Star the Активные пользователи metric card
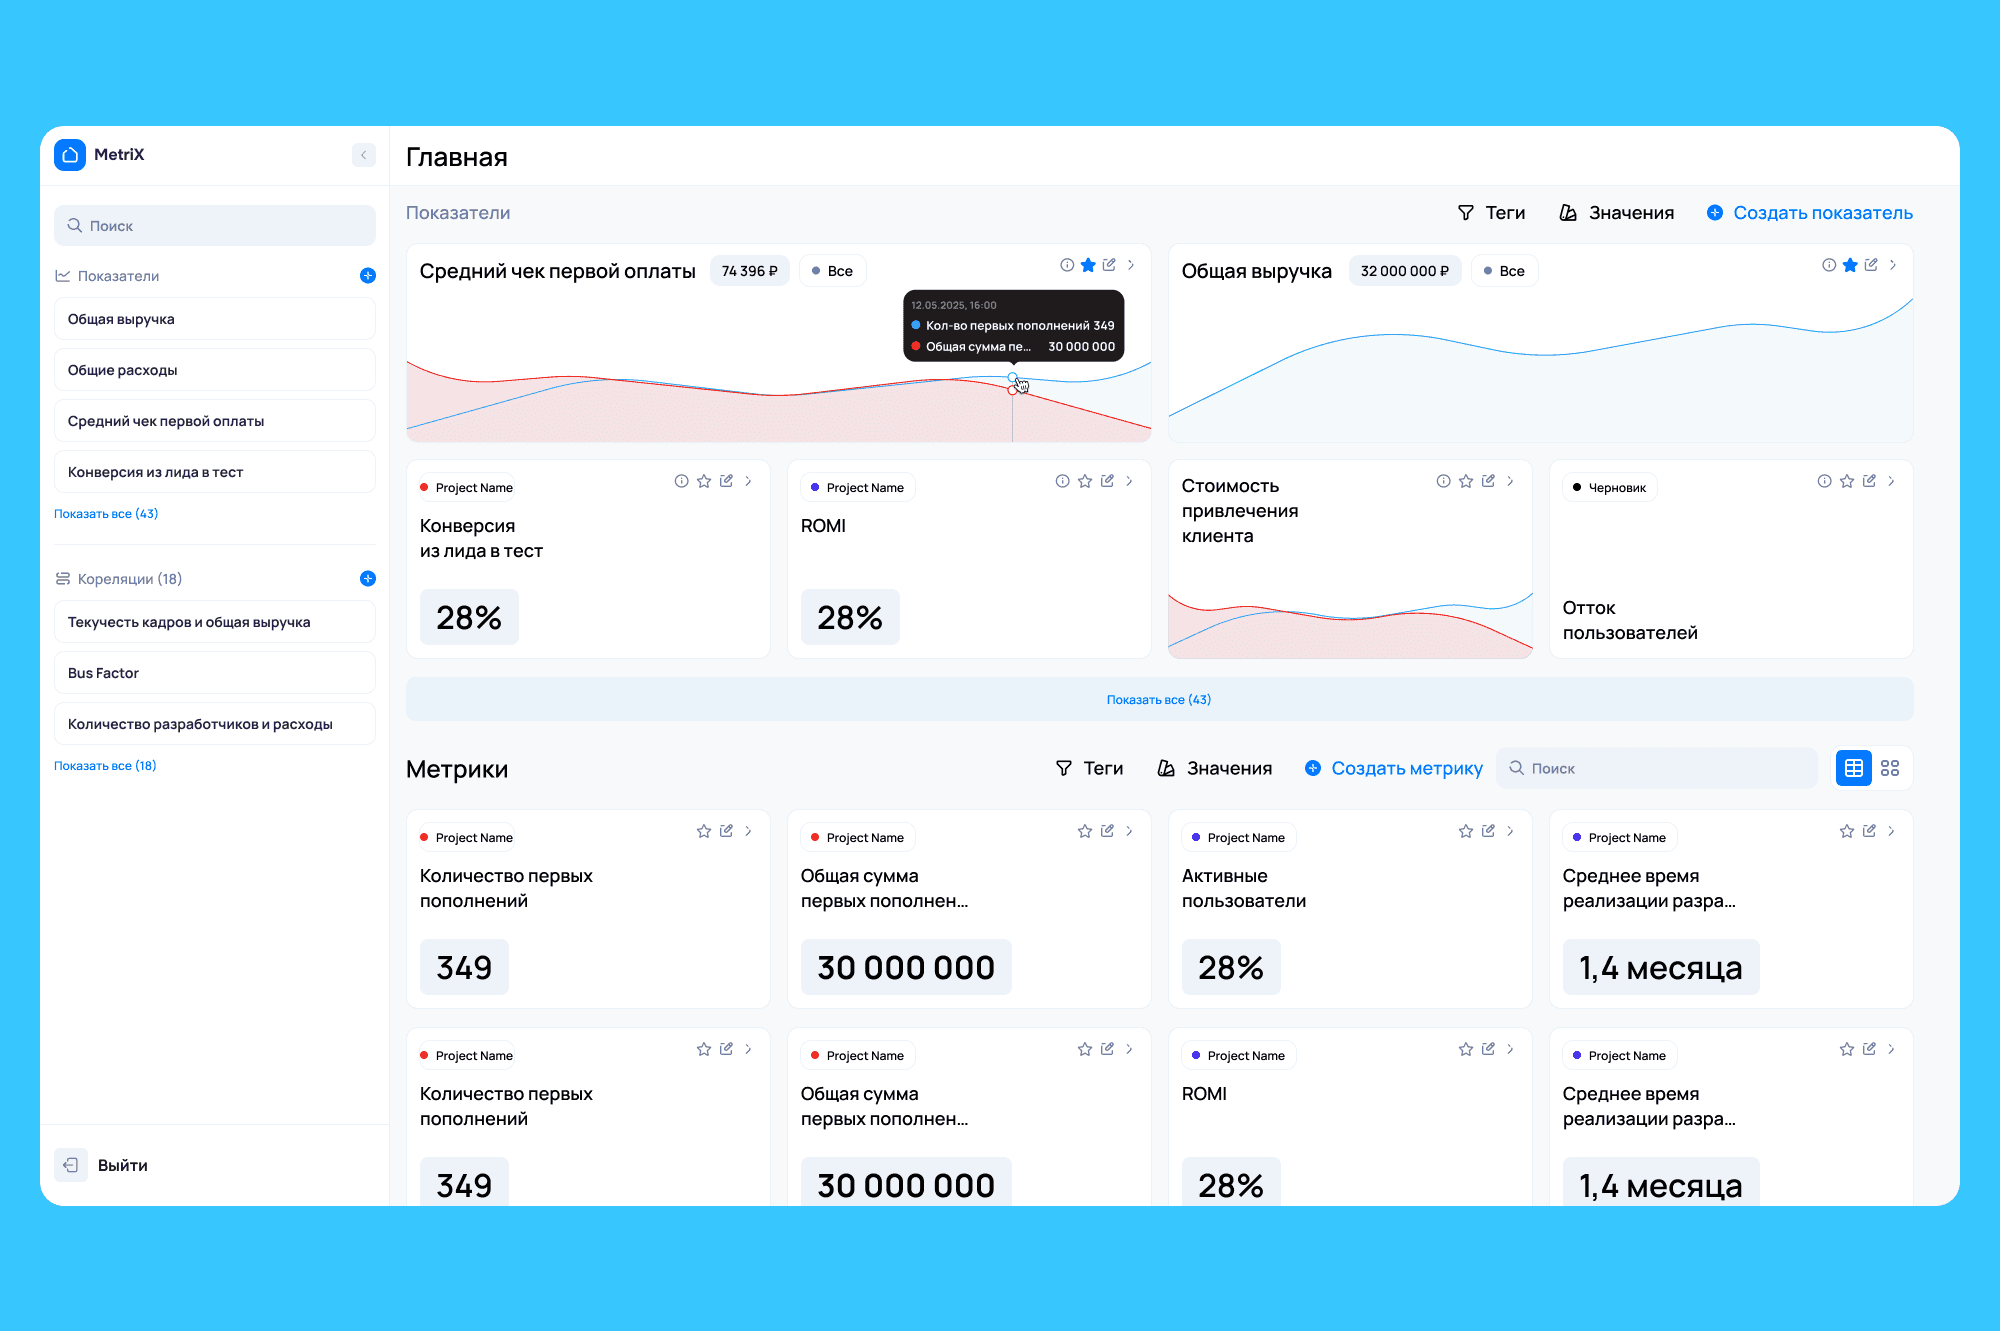Screen dimensions: 2000x1331 tap(1466, 831)
